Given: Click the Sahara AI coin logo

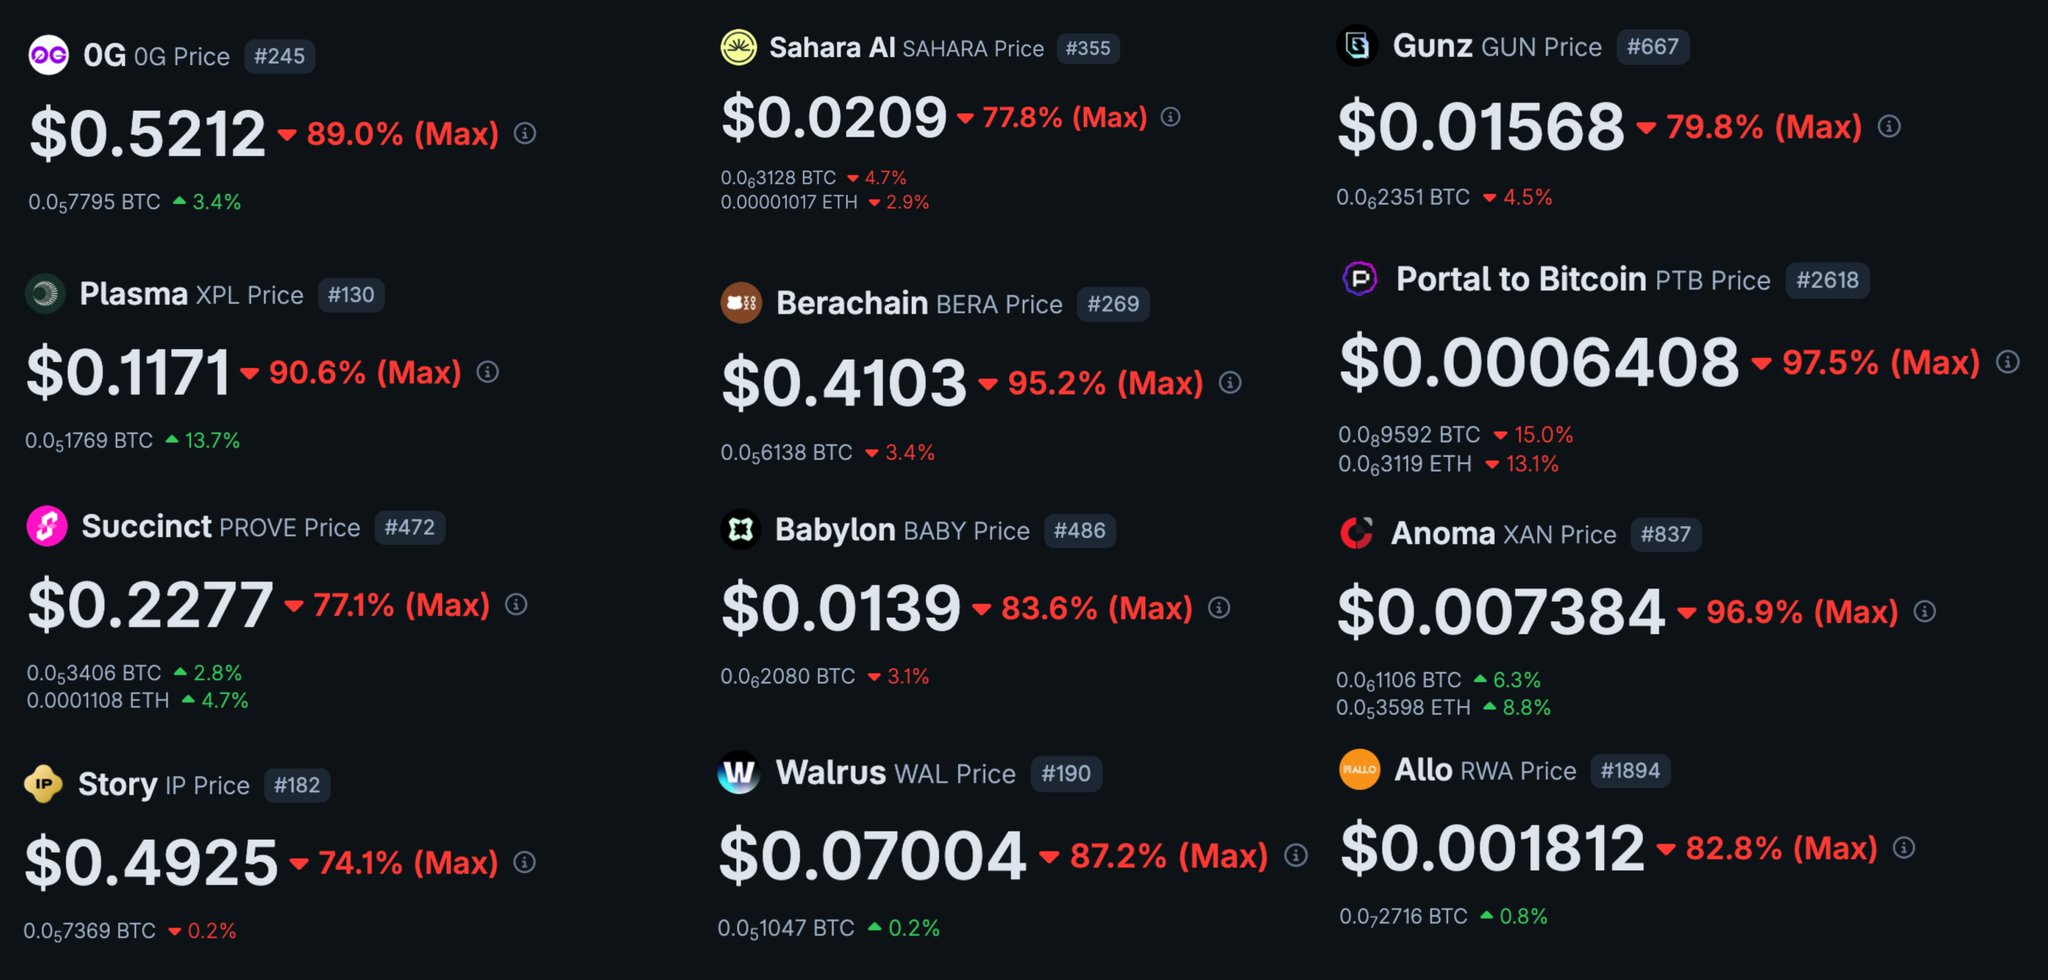Looking at the screenshot, I should click(739, 47).
